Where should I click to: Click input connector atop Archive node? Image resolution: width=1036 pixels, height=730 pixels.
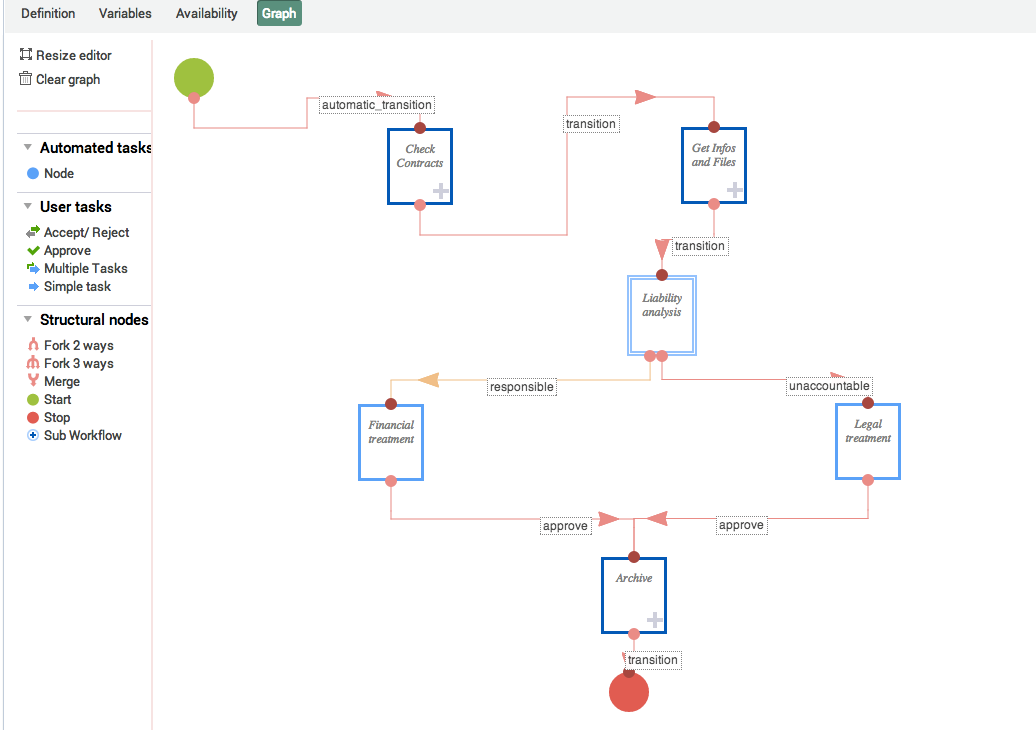tap(634, 557)
